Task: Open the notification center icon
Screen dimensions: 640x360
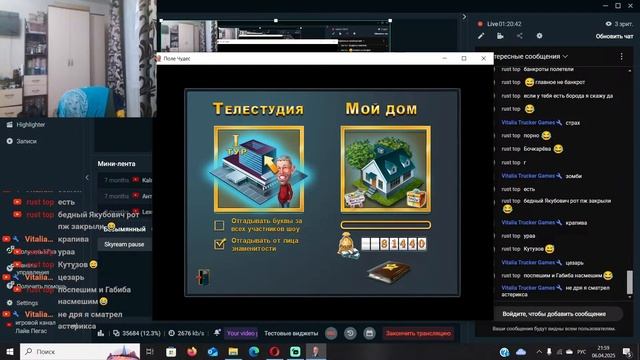Action: pos(627,351)
